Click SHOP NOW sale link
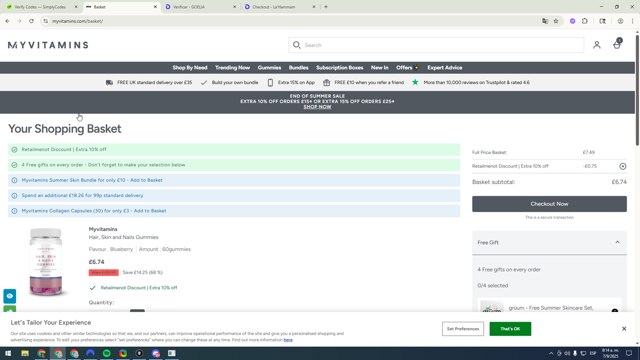This screenshot has width=640, height=360. coord(317,107)
